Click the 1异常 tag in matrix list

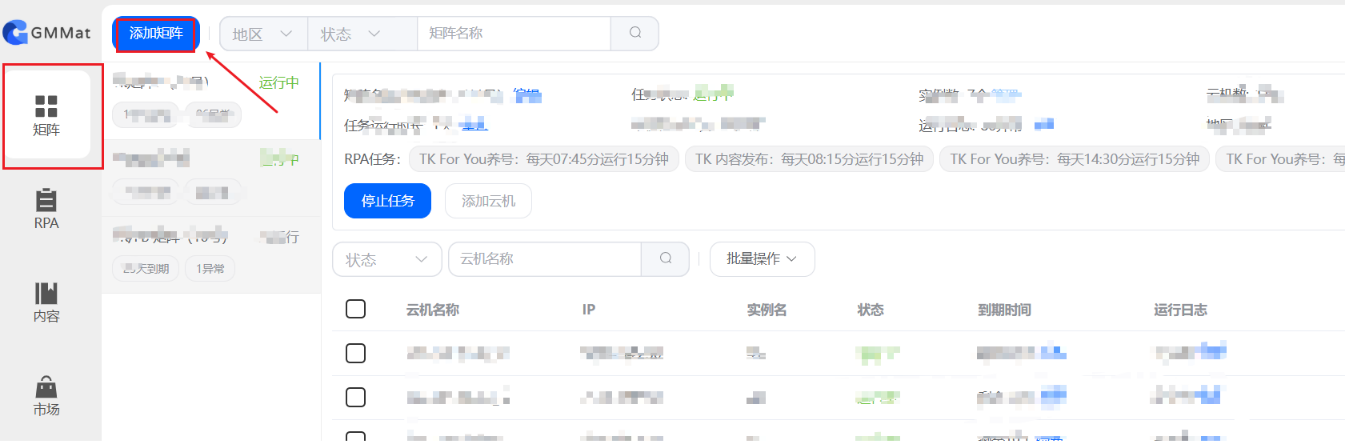point(210,268)
